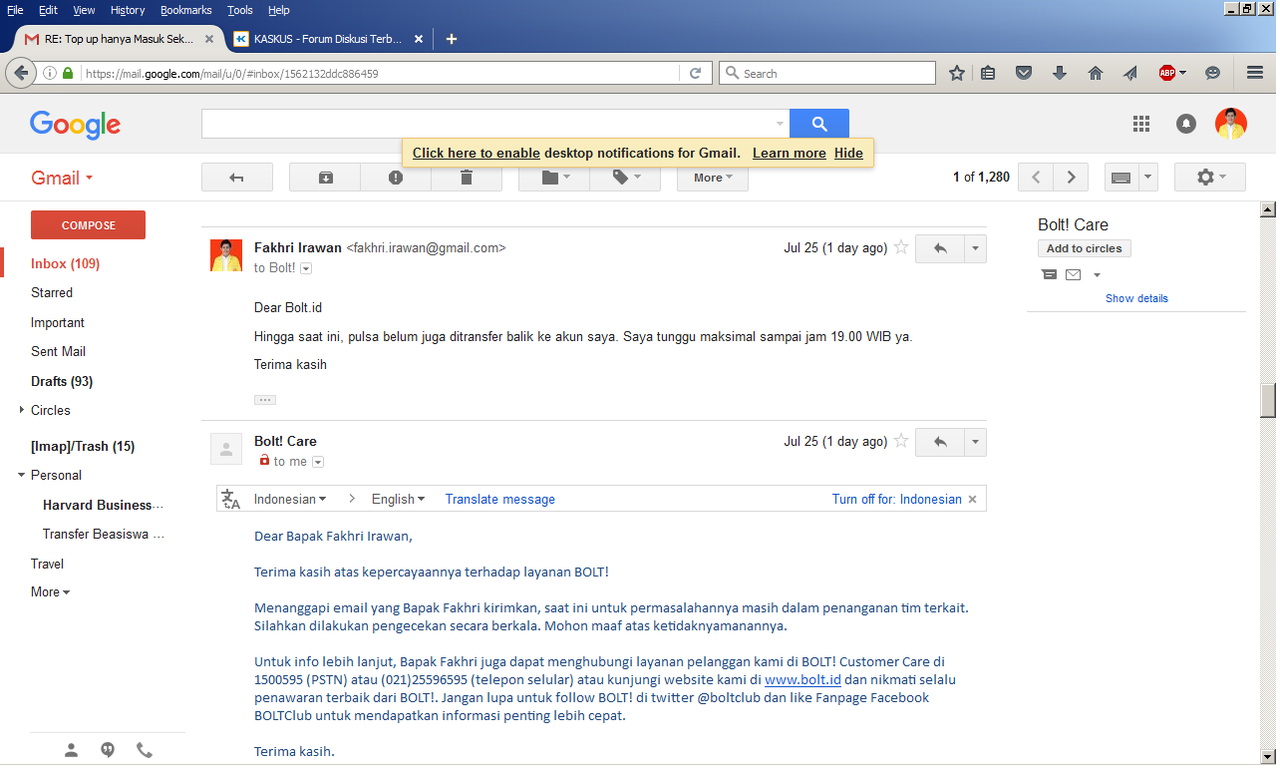
Task: Open [Imap]/Trash (15) label
Action: pos(83,446)
